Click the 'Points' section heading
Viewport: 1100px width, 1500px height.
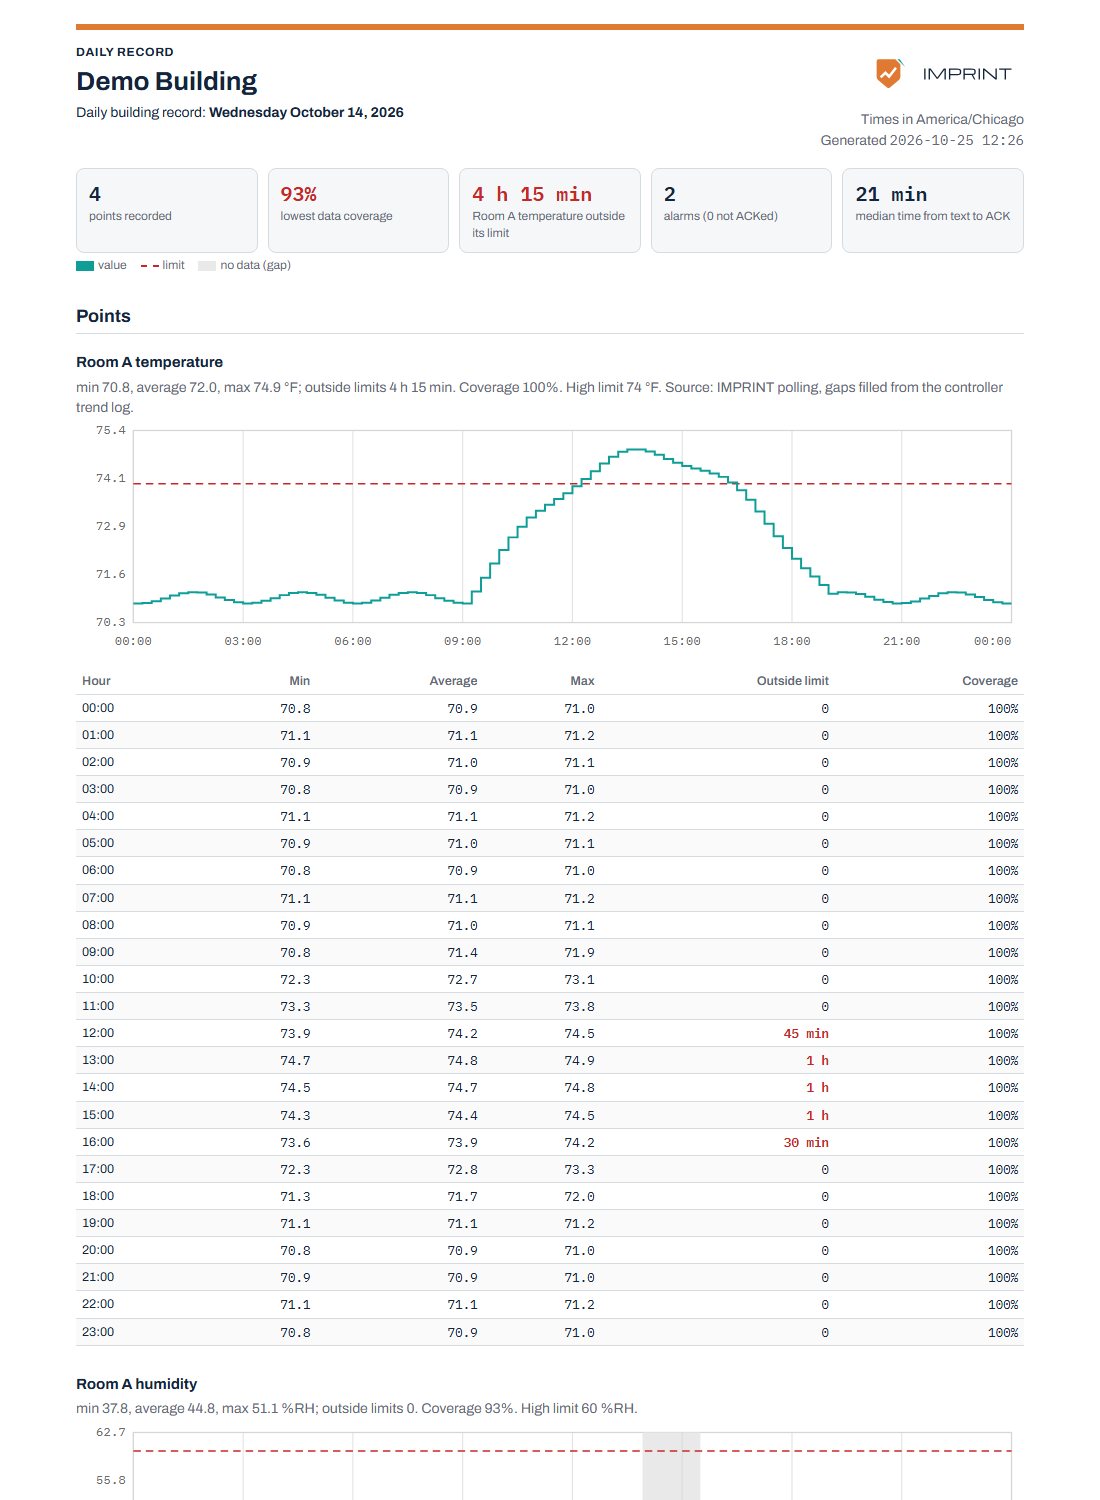coord(103,316)
